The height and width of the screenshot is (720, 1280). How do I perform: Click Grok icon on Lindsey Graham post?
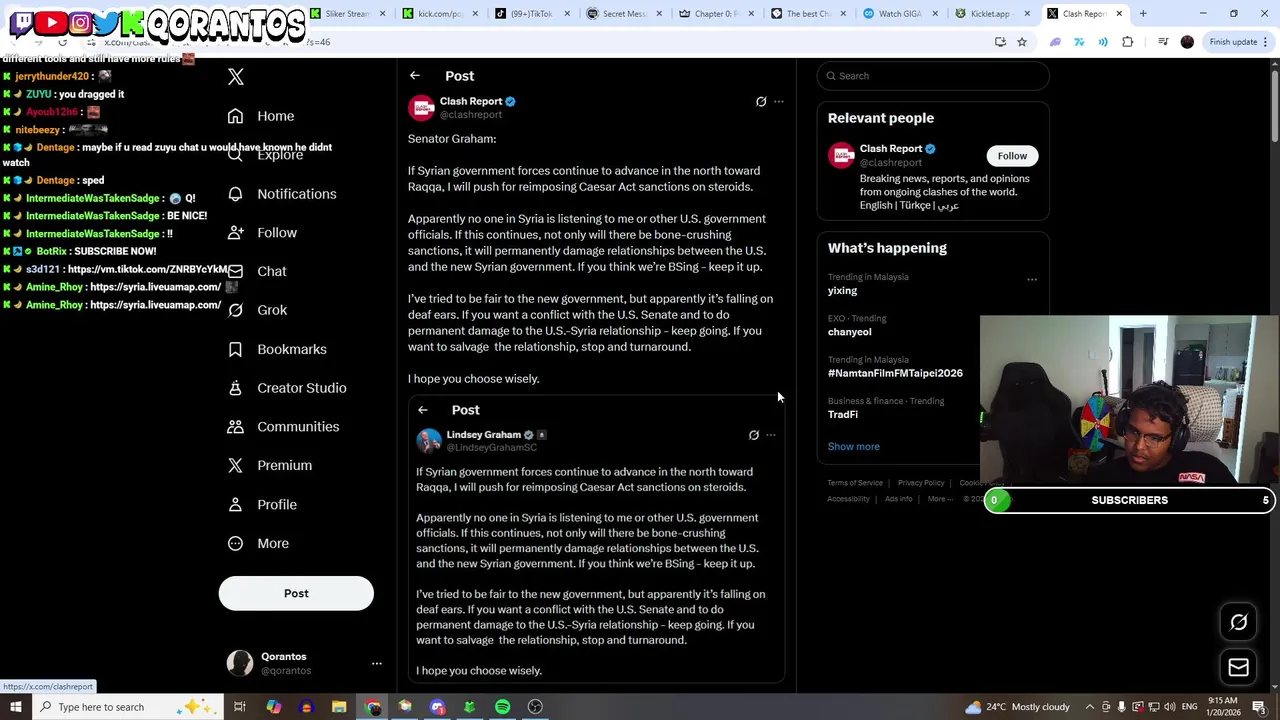click(x=754, y=435)
